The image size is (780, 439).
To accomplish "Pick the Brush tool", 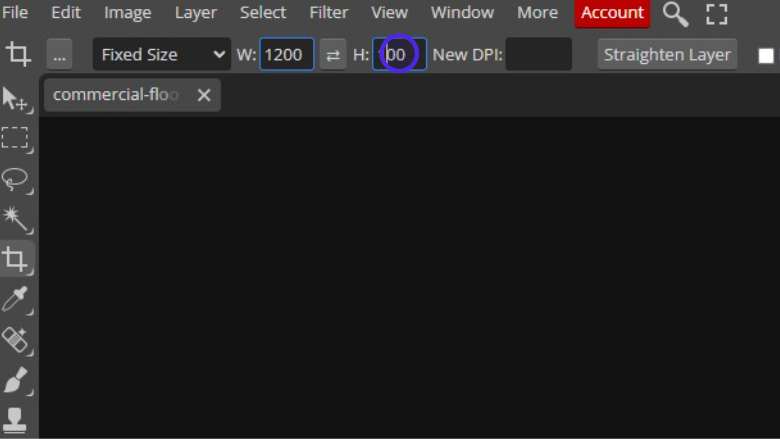I will coord(15,380).
